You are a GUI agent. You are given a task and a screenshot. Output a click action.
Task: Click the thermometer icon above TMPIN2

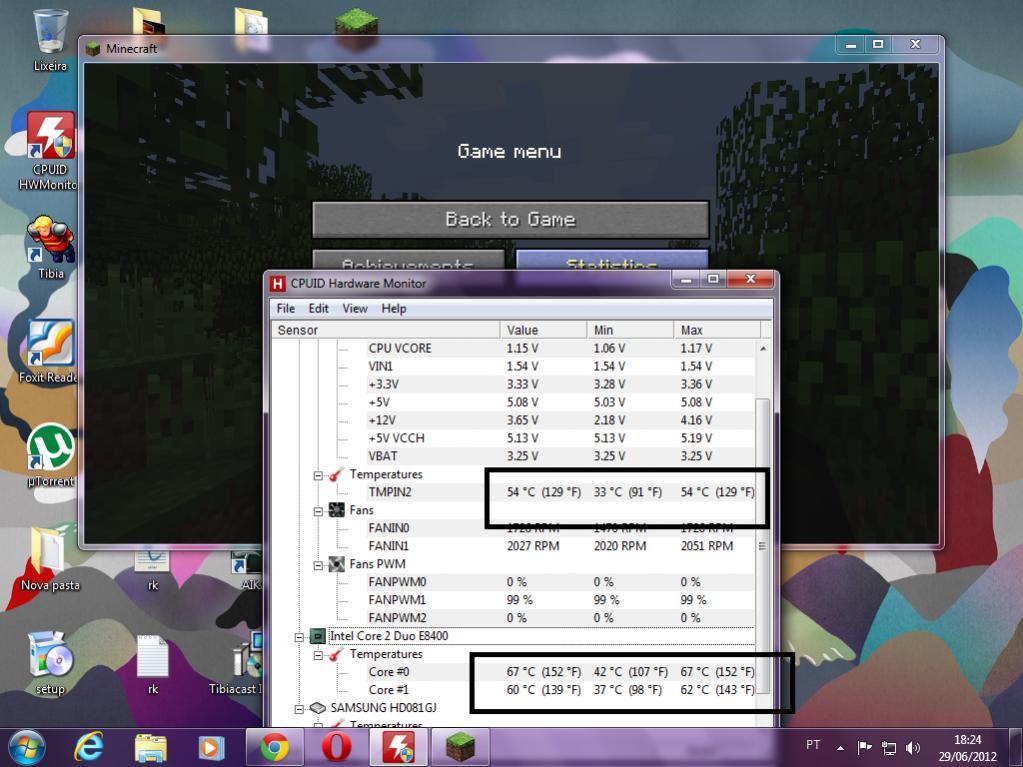point(337,474)
